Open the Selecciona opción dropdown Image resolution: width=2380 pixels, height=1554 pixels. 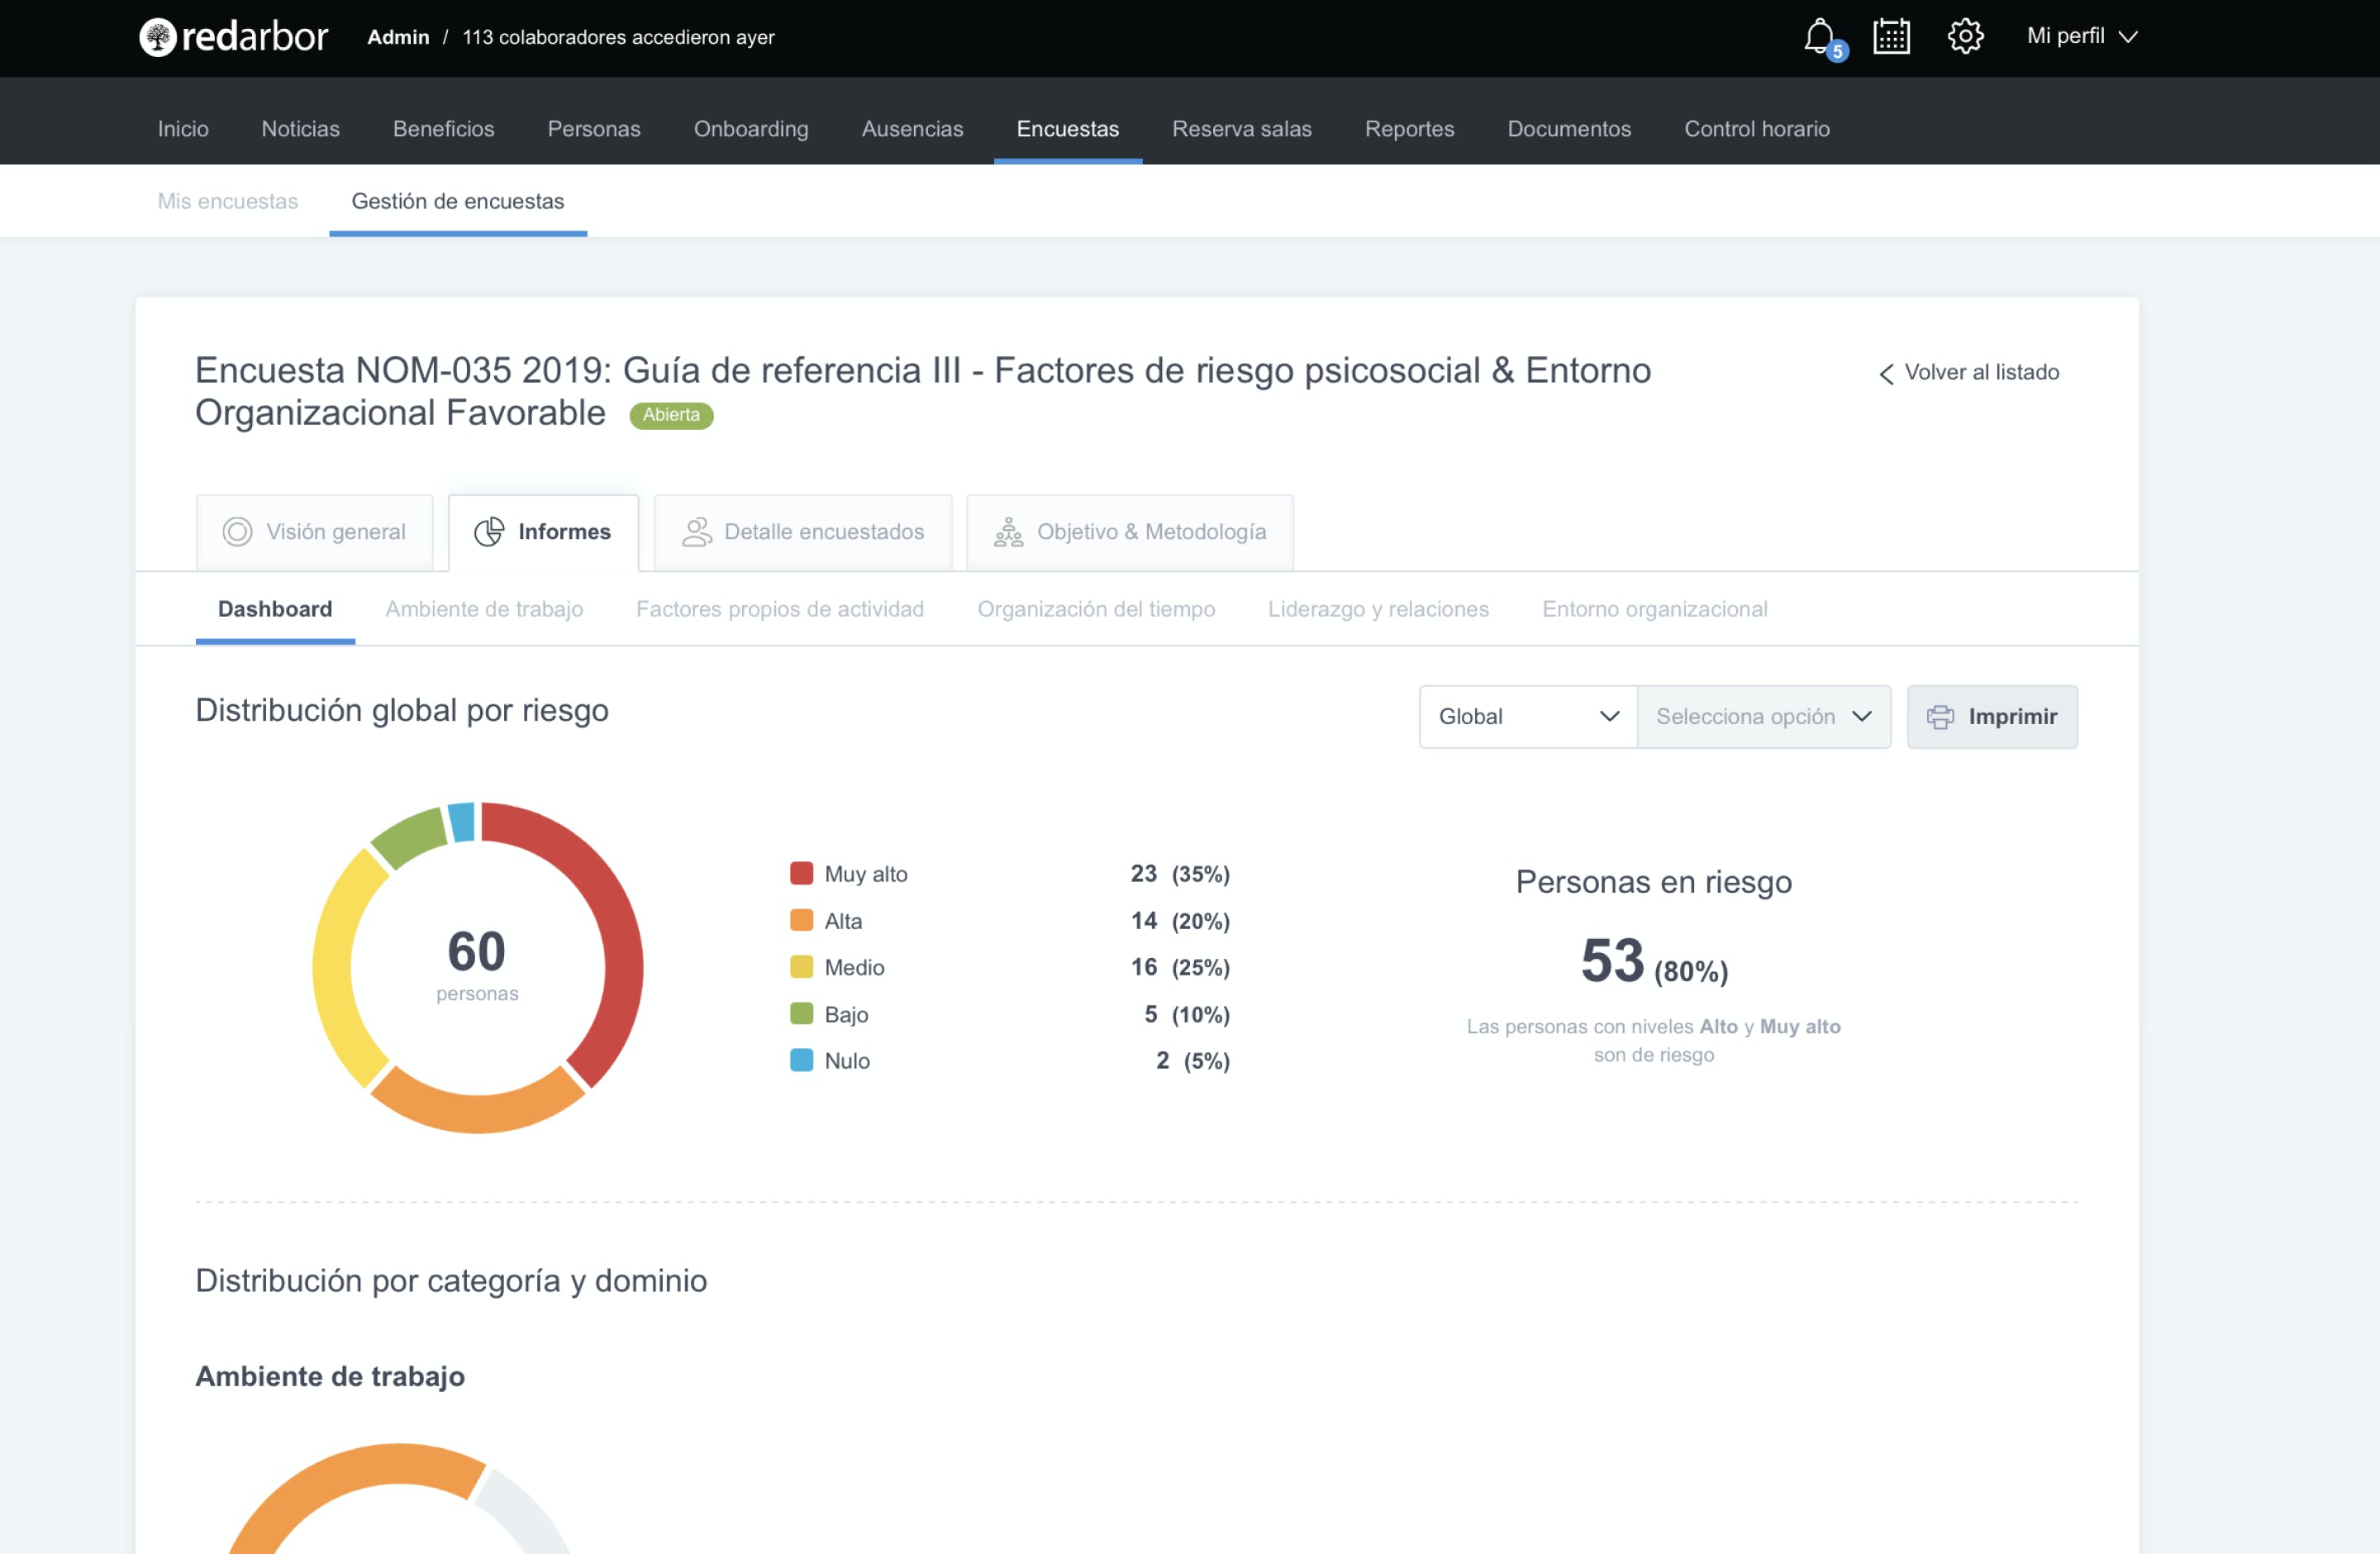pos(1763,717)
